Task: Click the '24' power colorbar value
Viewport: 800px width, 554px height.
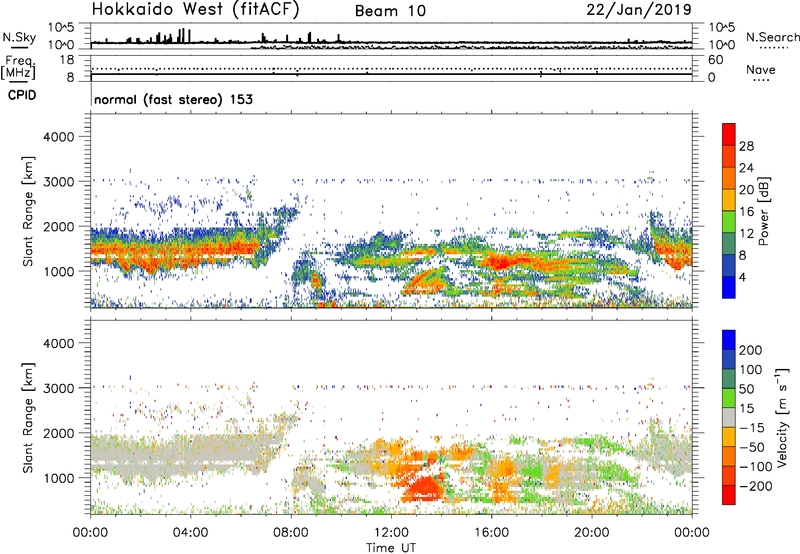Action: click(x=746, y=168)
